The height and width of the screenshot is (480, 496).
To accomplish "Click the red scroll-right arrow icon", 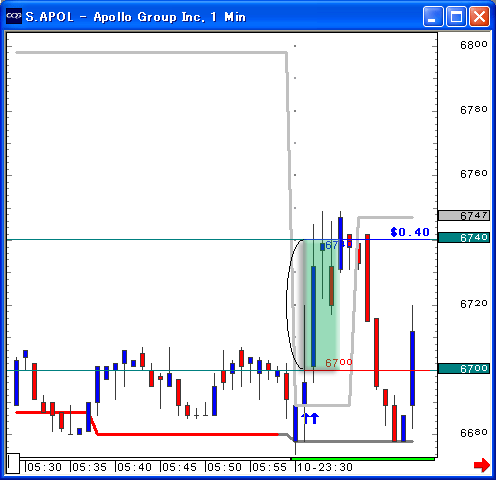I will click(x=482, y=465).
